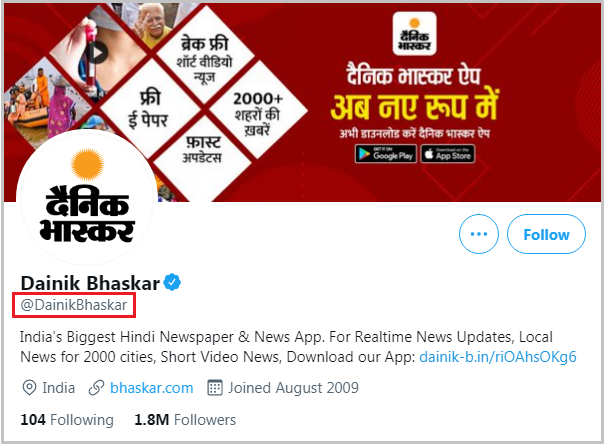Click Joined August 2009 text

point(293,388)
